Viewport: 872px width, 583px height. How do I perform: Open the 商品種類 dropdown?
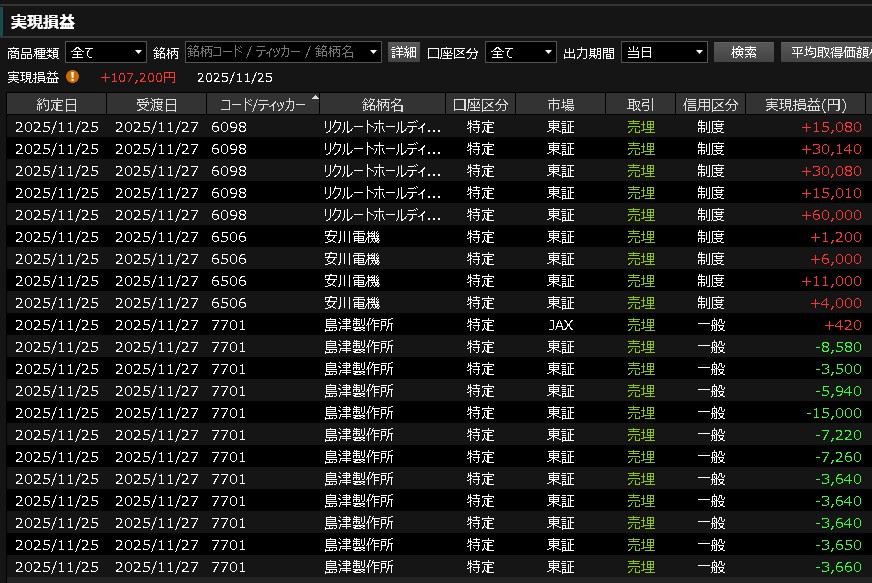(x=105, y=52)
